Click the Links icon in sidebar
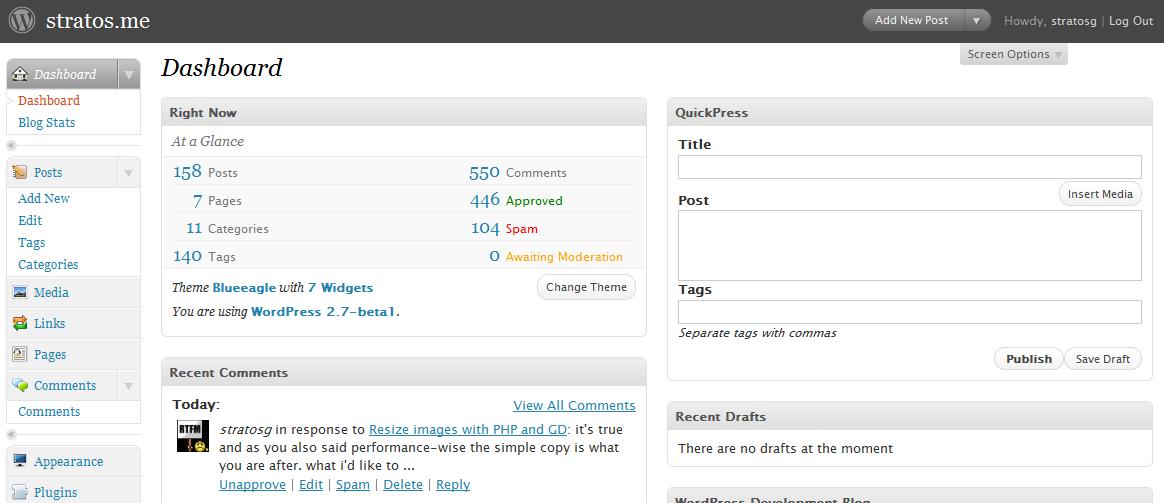1164x503 pixels. [20, 323]
